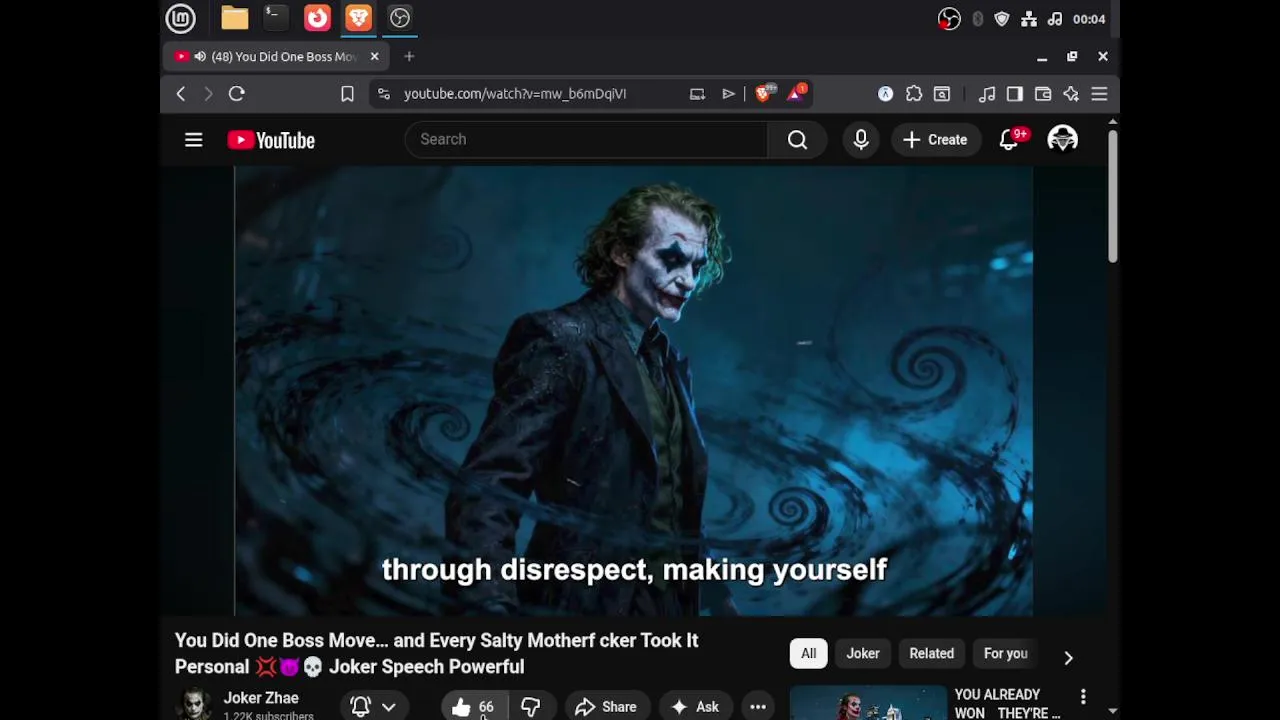This screenshot has height=720, width=1280.
Task: Open the network connections tray icon
Action: tap(1029, 19)
